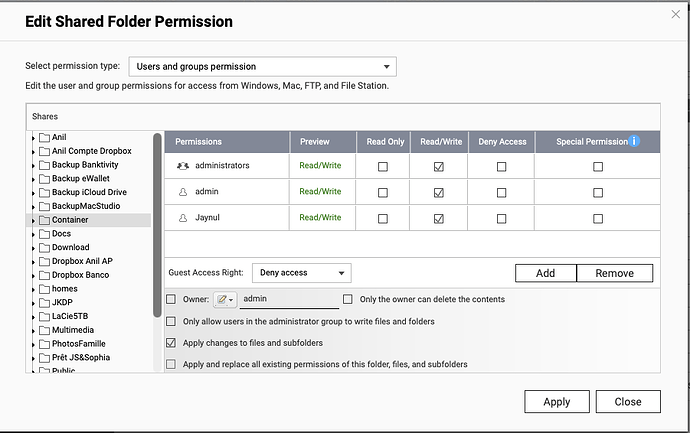Check Only the owner can delete contents
Screen dimensions: 690x433
(x=348, y=299)
